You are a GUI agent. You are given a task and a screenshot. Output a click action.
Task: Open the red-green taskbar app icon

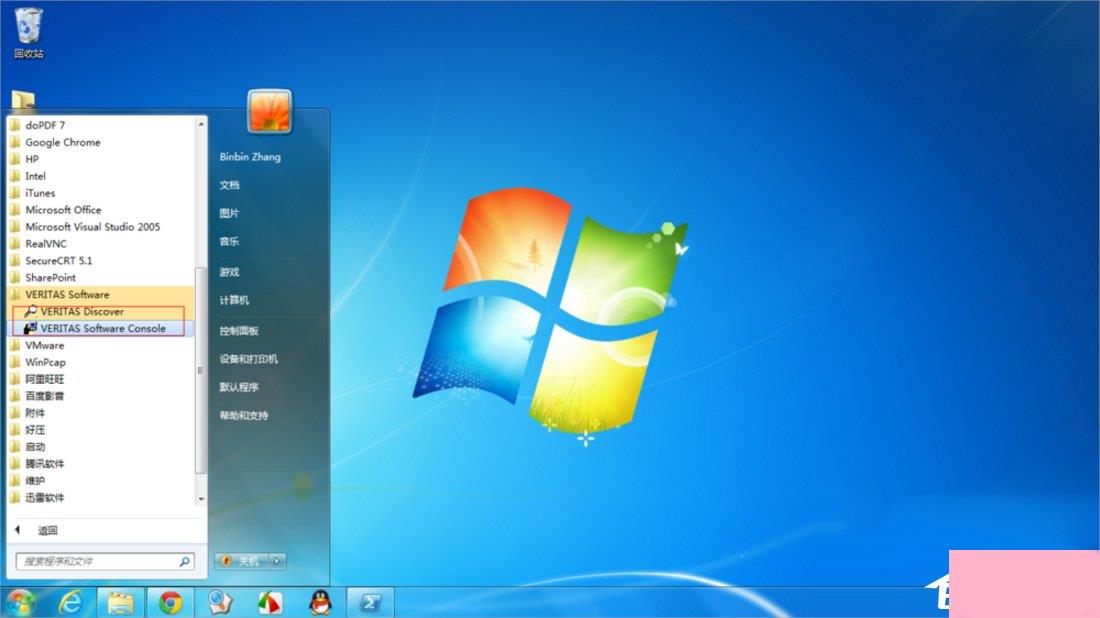[x=270, y=602]
